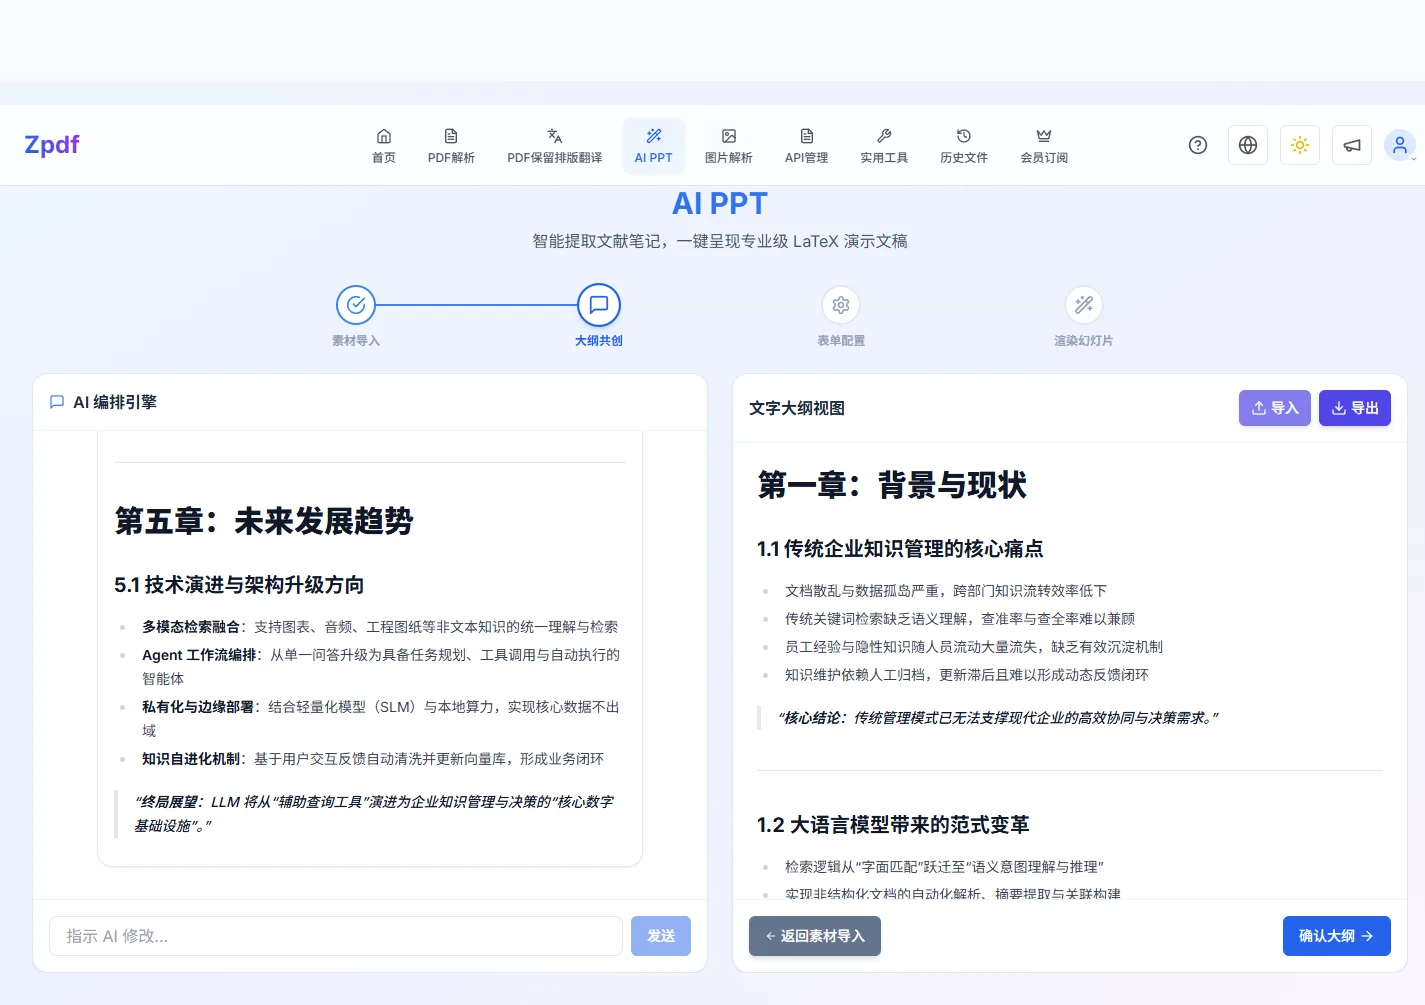This screenshot has width=1425, height=1005.
Task: Click the Zpdf logo
Action: [52, 145]
